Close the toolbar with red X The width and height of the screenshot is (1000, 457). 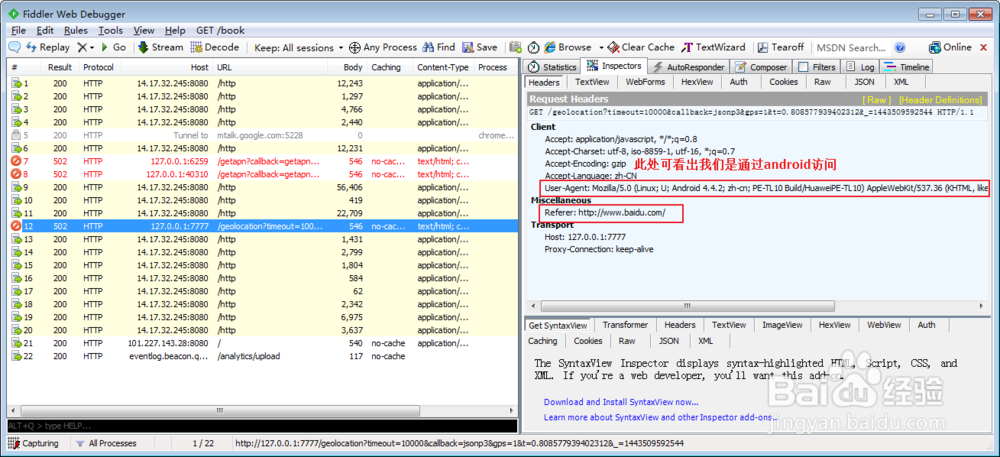(x=984, y=47)
